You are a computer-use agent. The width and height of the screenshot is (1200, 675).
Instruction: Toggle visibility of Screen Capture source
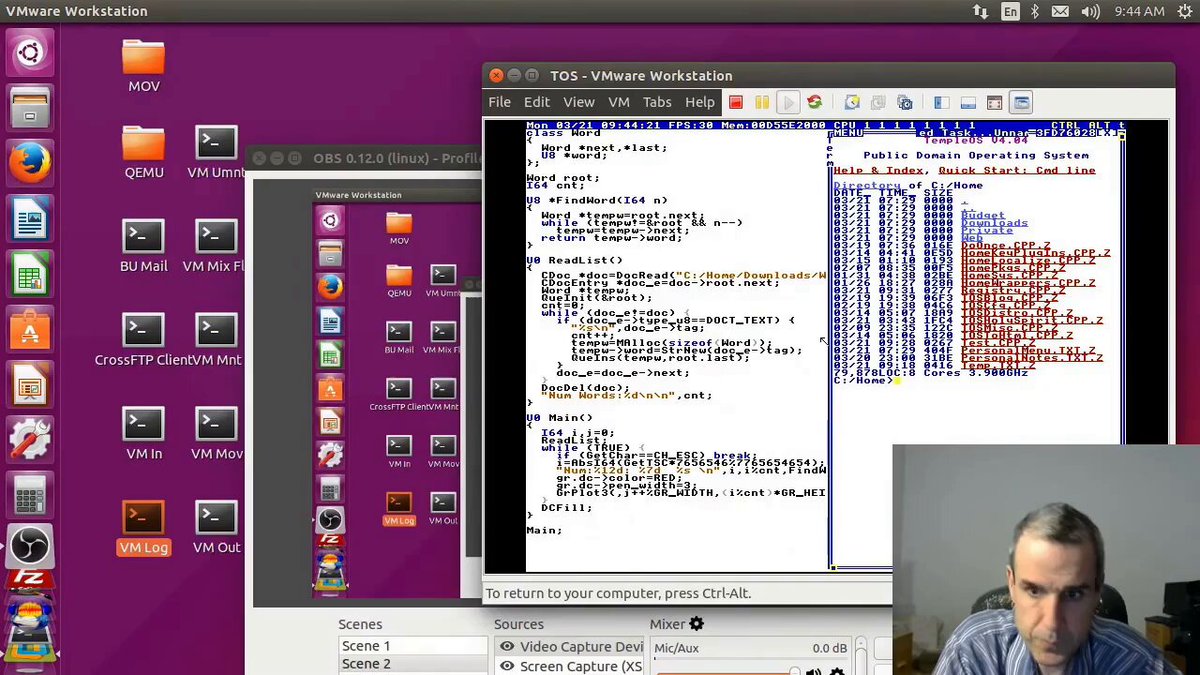tap(507, 666)
